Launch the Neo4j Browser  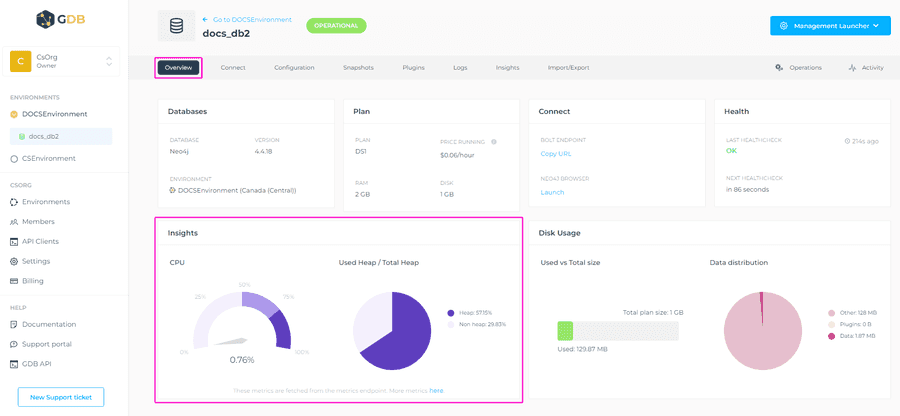coord(552,192)
